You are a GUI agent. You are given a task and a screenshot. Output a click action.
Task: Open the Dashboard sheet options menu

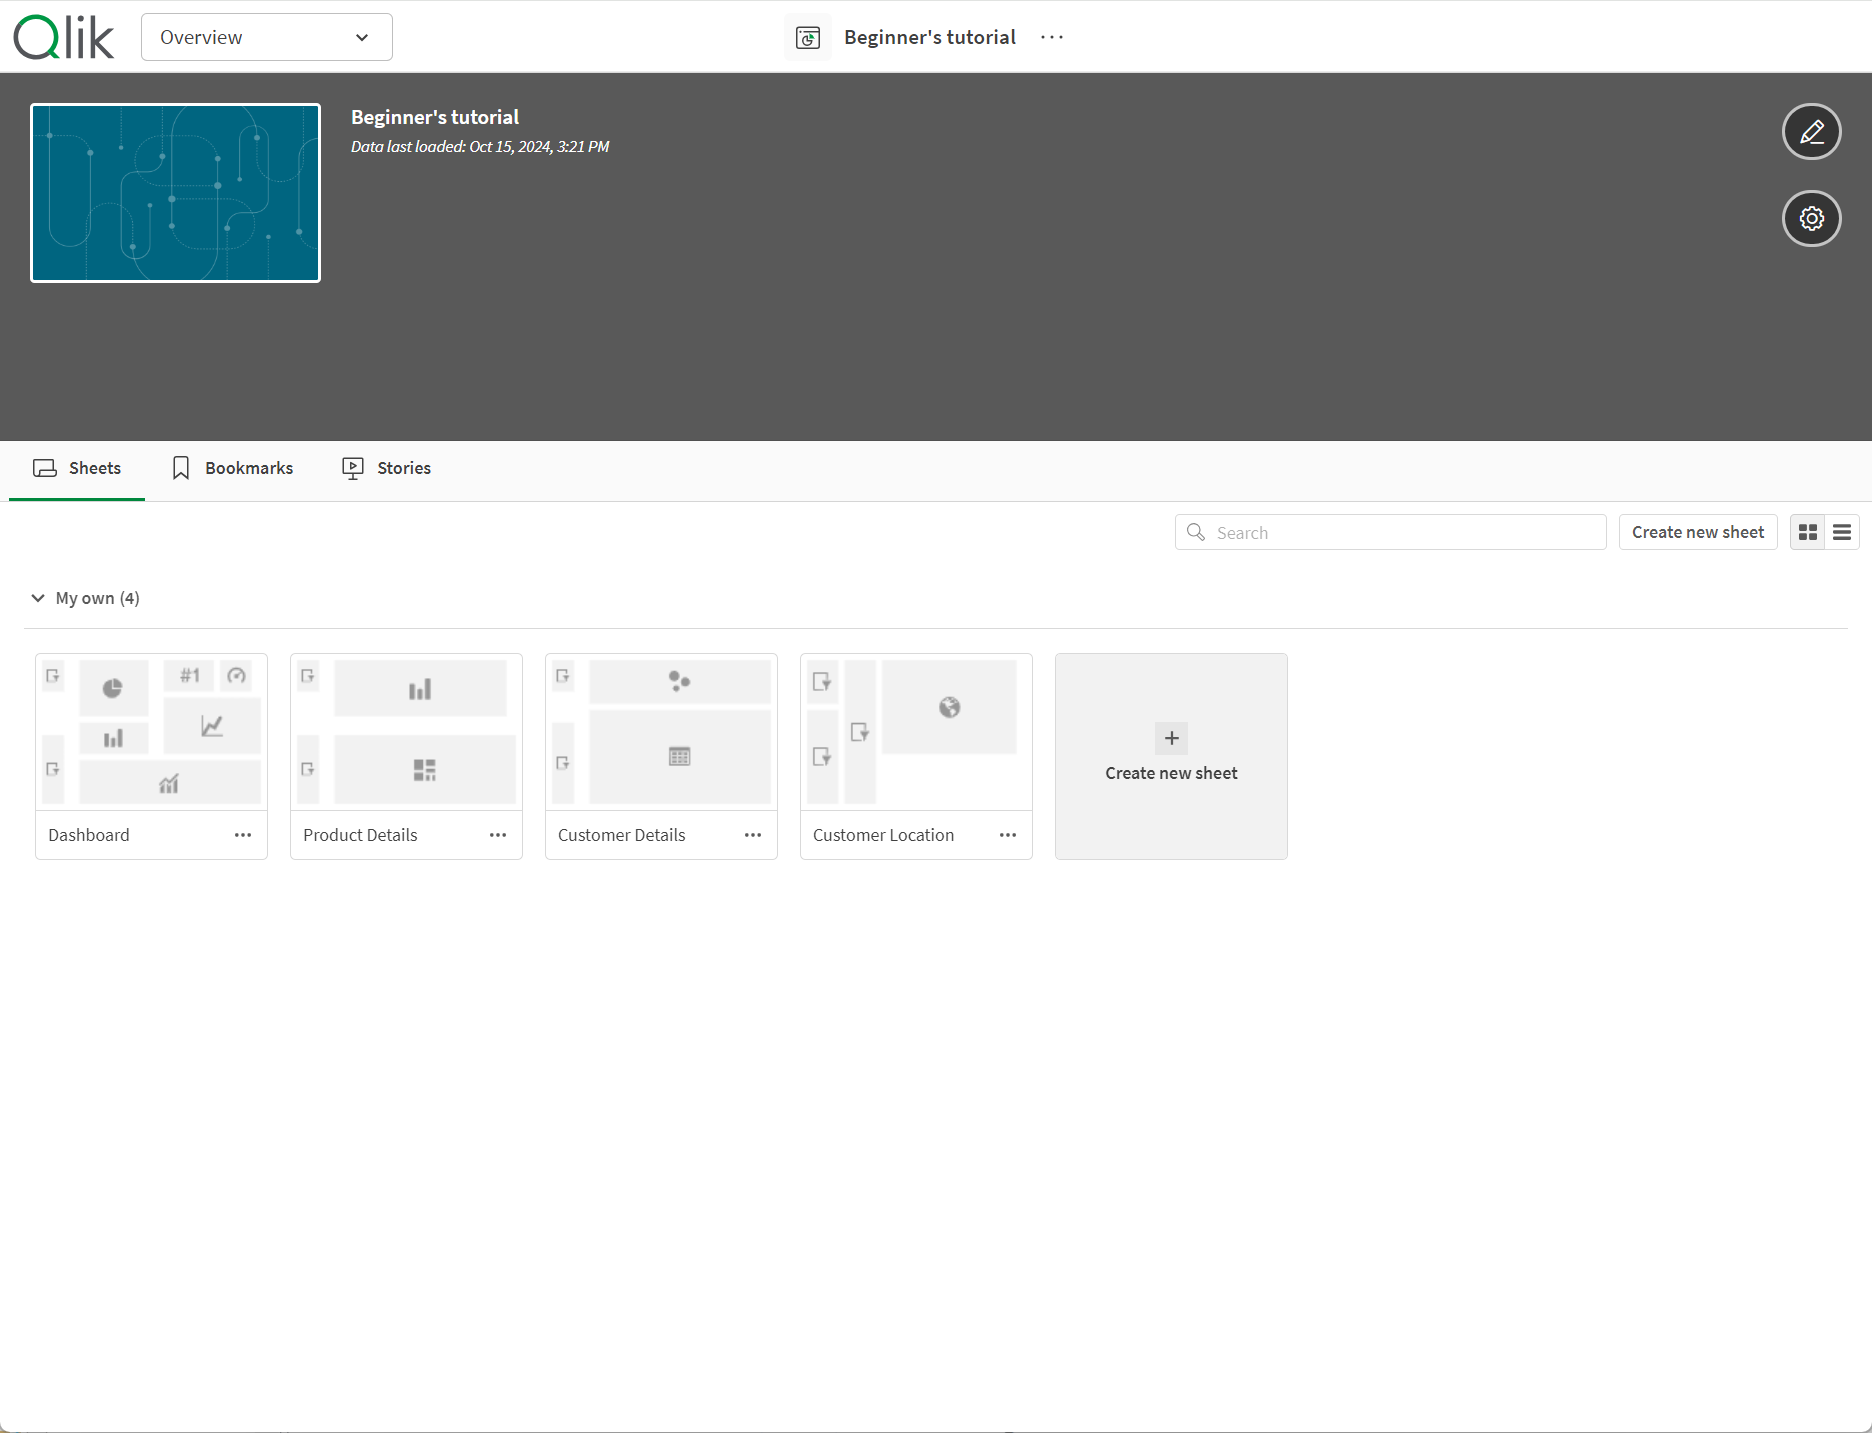point(243,835)
